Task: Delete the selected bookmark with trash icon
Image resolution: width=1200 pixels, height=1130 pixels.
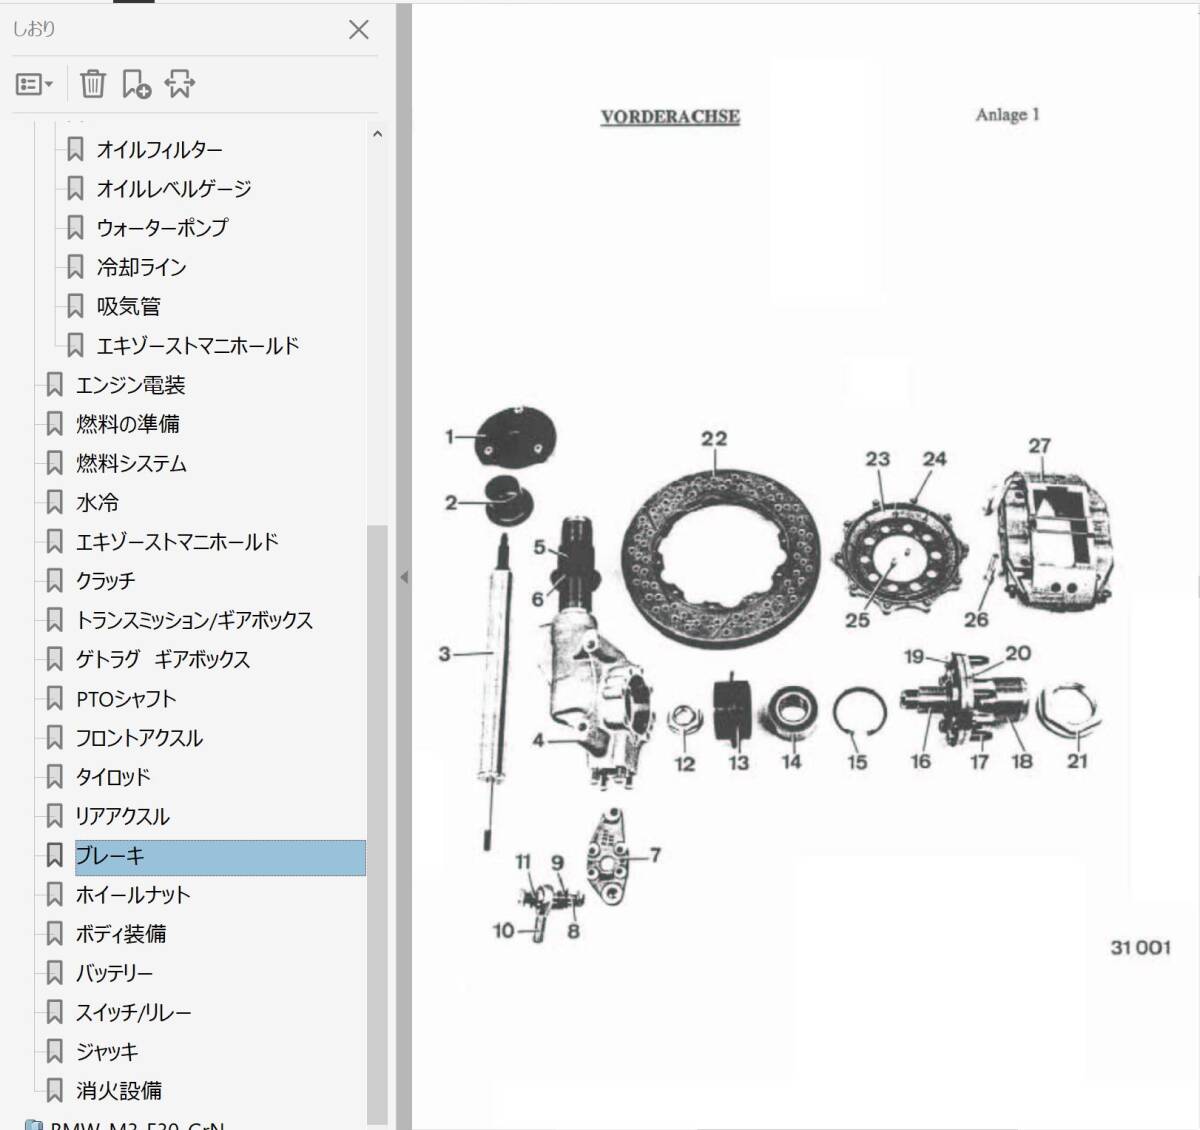Action: coord(93,84)
